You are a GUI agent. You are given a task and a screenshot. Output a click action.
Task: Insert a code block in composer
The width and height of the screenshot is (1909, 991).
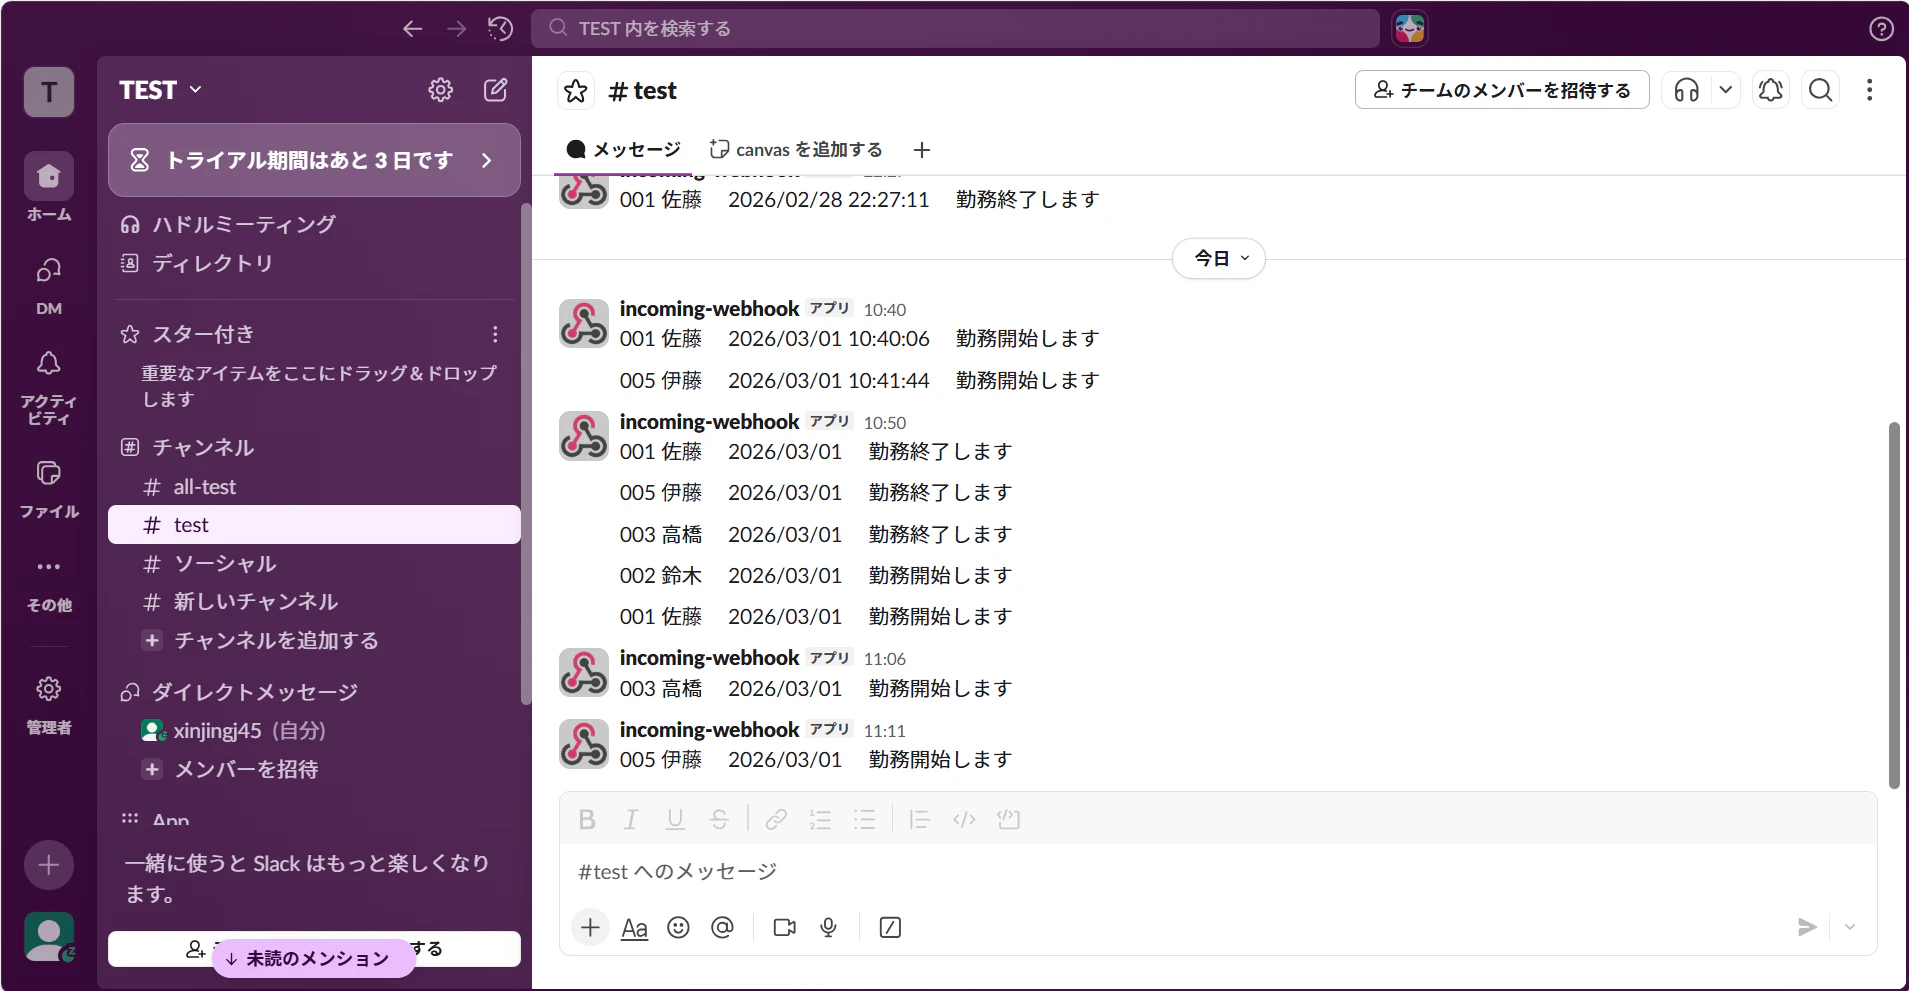coord(1008,820)
